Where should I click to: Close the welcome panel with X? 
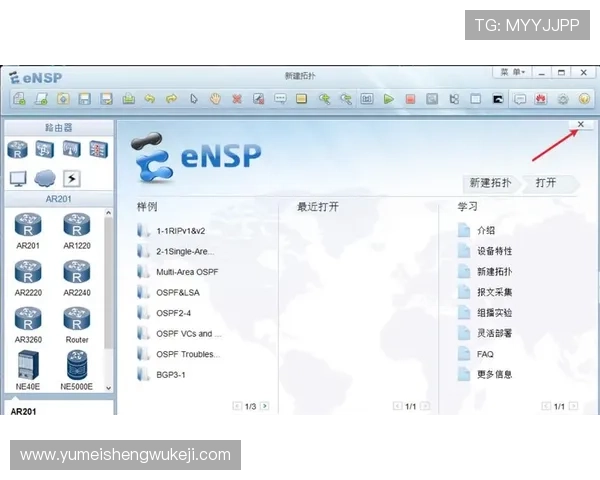coord(580,124)
